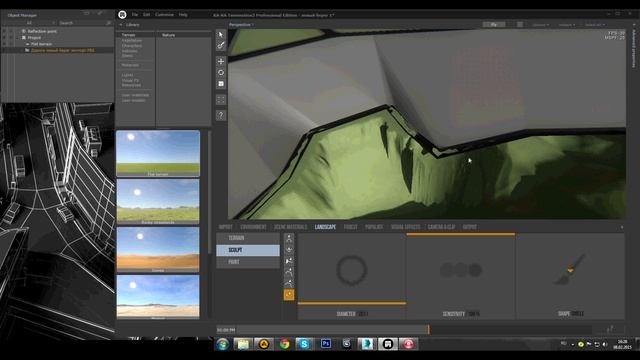Activate the rotate gizmo tool
This screenshot has width=640, height=360.
[221, 73]
